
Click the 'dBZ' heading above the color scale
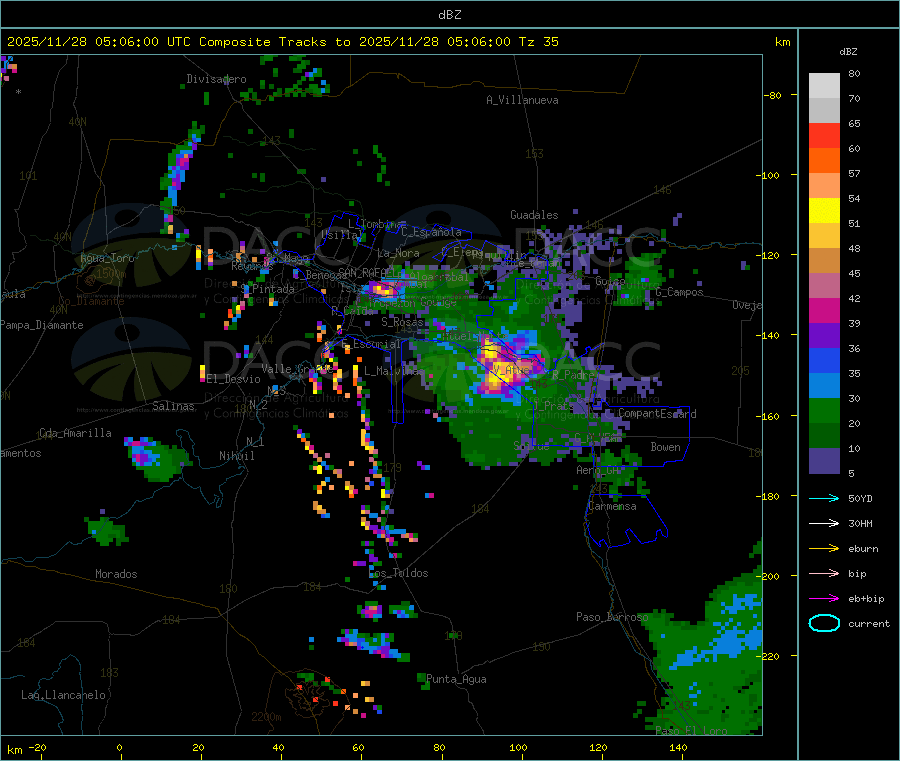click(848, 52)
